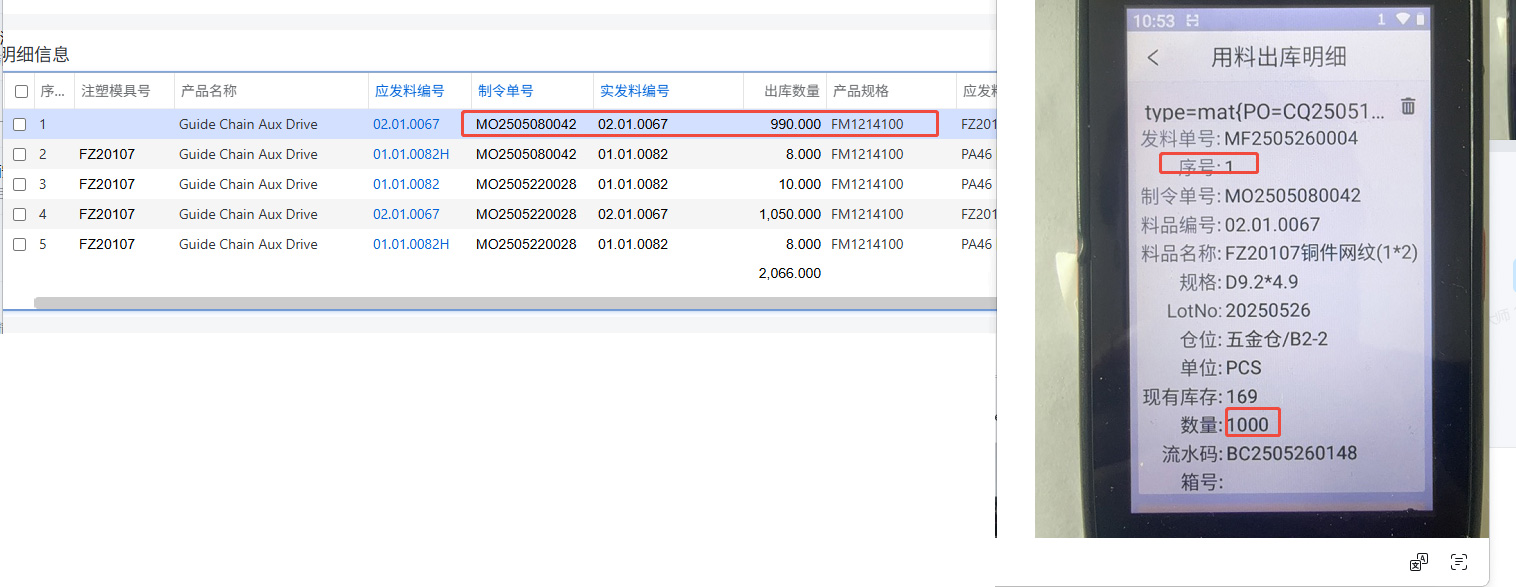Viewport: 1516px width, 587px height.
Task: Sort by the 应发料编号 column header
Action: 409,91
